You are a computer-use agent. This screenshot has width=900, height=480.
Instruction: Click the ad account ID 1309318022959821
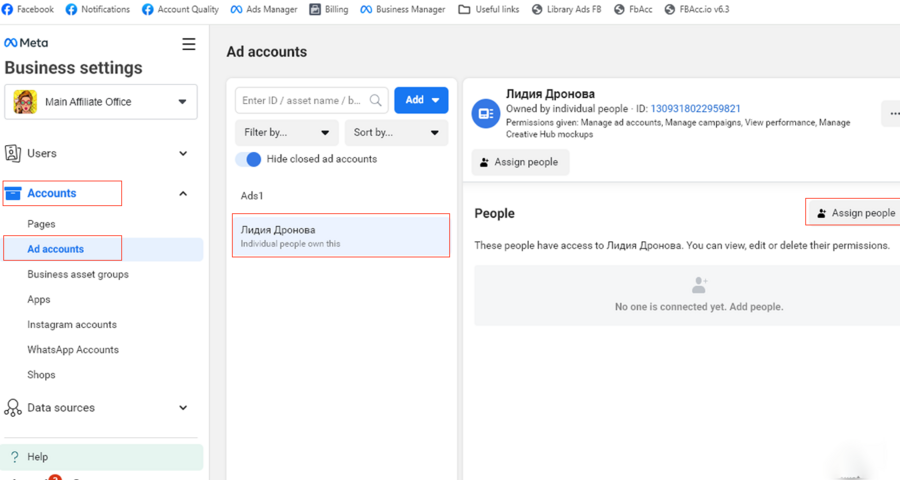[695, 109]
